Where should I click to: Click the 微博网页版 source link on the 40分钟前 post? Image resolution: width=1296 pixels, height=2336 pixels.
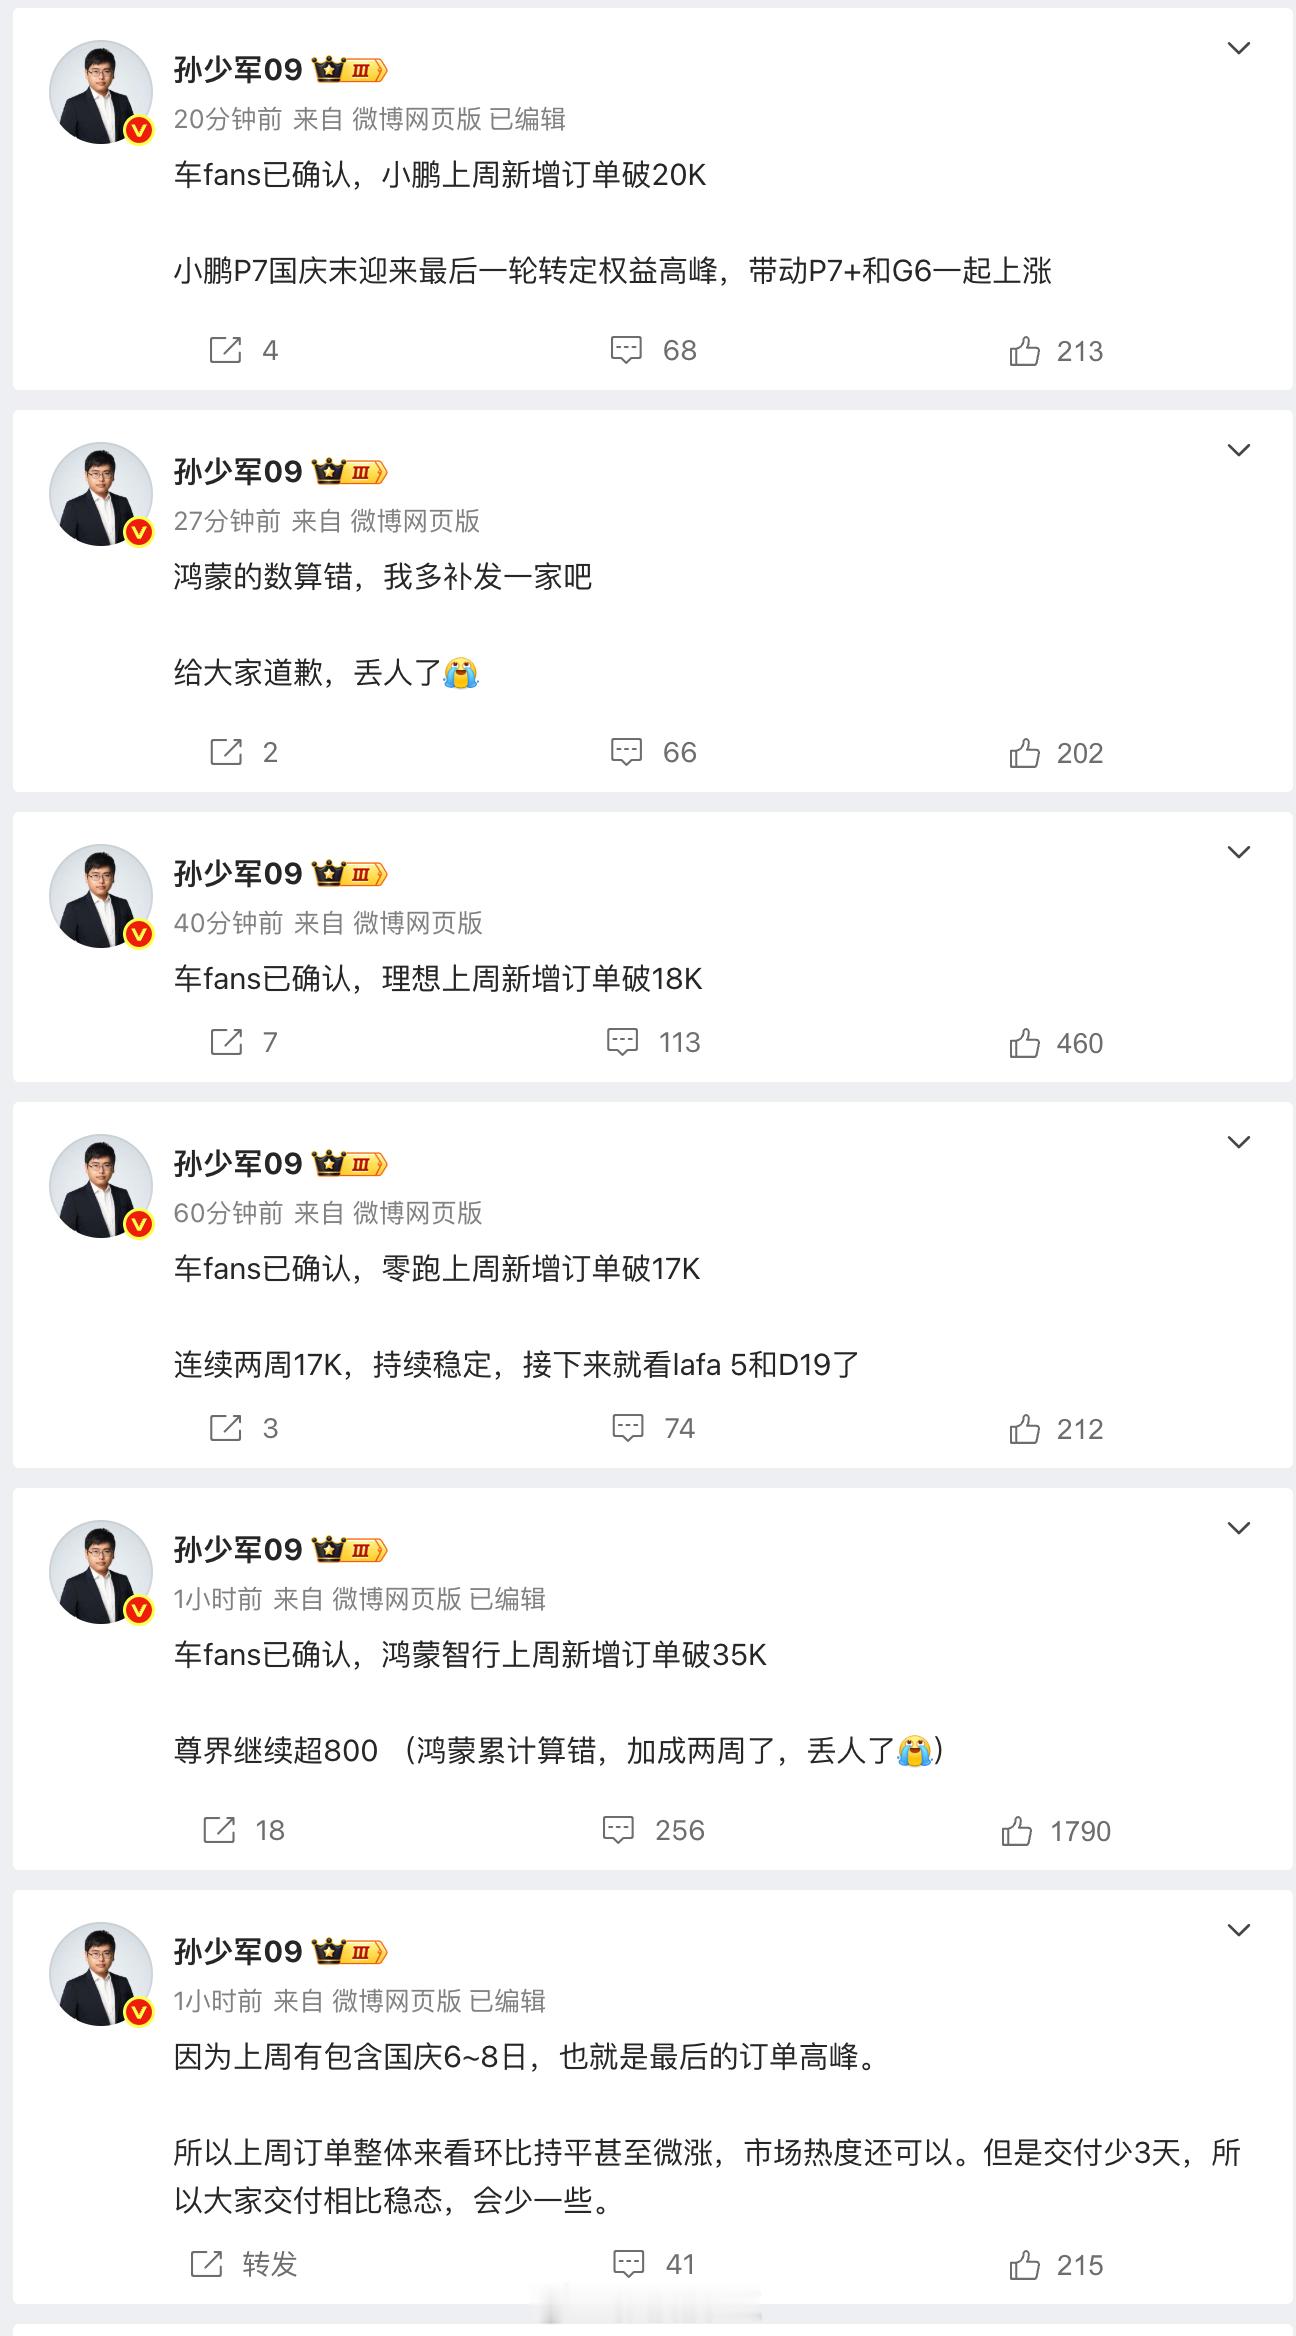418,923
